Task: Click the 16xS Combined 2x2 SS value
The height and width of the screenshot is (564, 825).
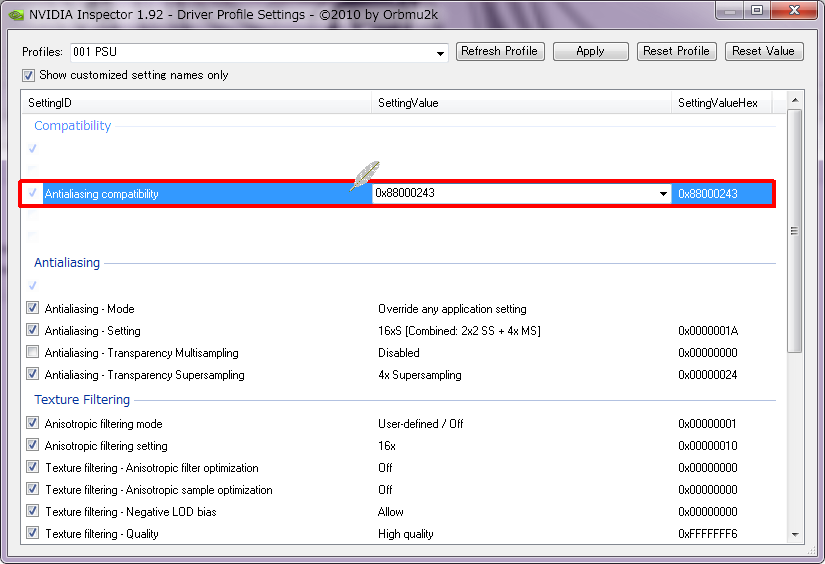Action: tap(459, 331)
